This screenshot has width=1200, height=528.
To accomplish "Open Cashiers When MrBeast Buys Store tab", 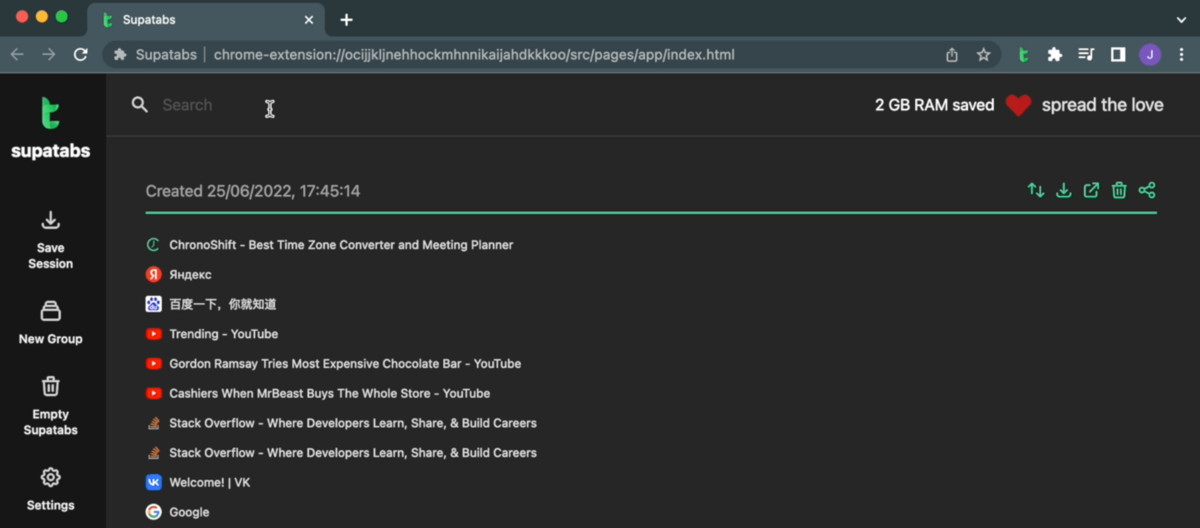I will pyautogui.click(x=329, y=394).
